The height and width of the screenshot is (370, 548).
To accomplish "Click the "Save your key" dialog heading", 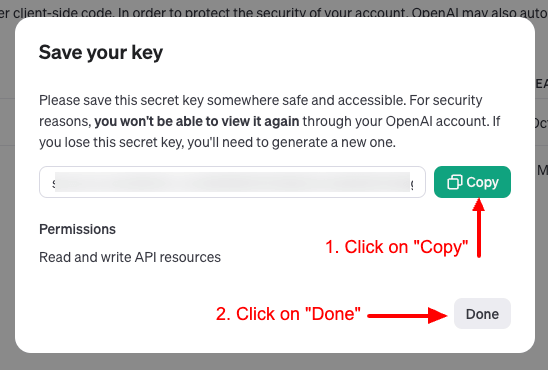I will (101, 52).
